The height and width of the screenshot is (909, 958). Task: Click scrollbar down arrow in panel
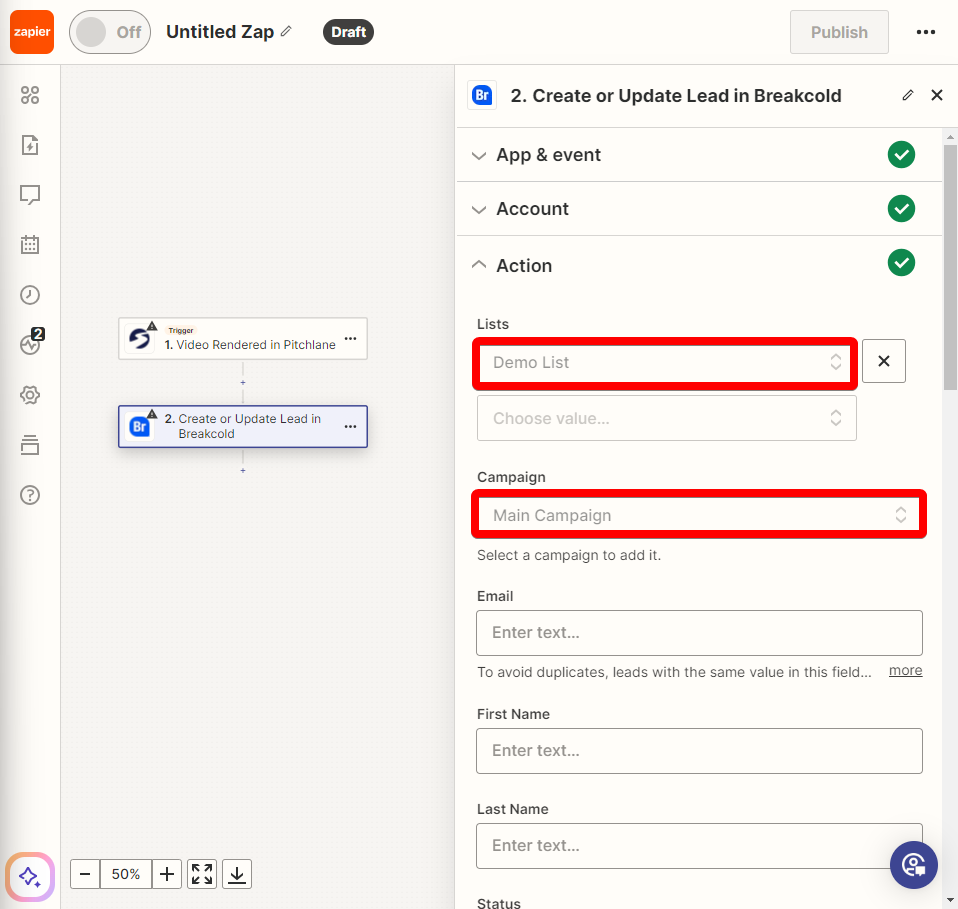click(x=950, y=900)
